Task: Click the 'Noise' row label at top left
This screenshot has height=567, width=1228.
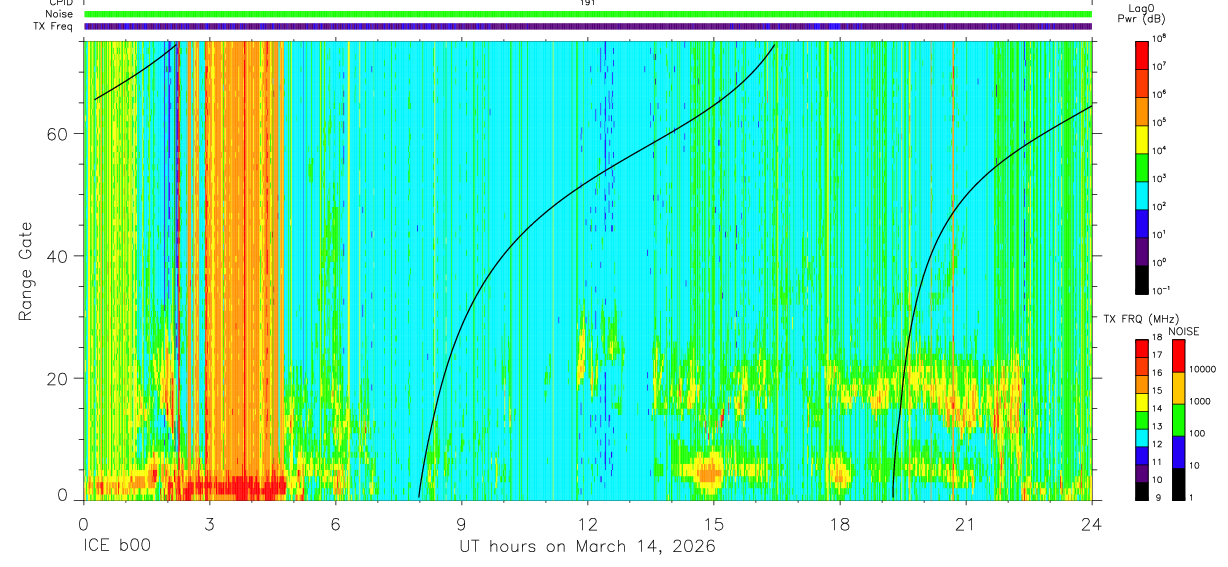Action: pyautogui.click(x=59, y=14)
